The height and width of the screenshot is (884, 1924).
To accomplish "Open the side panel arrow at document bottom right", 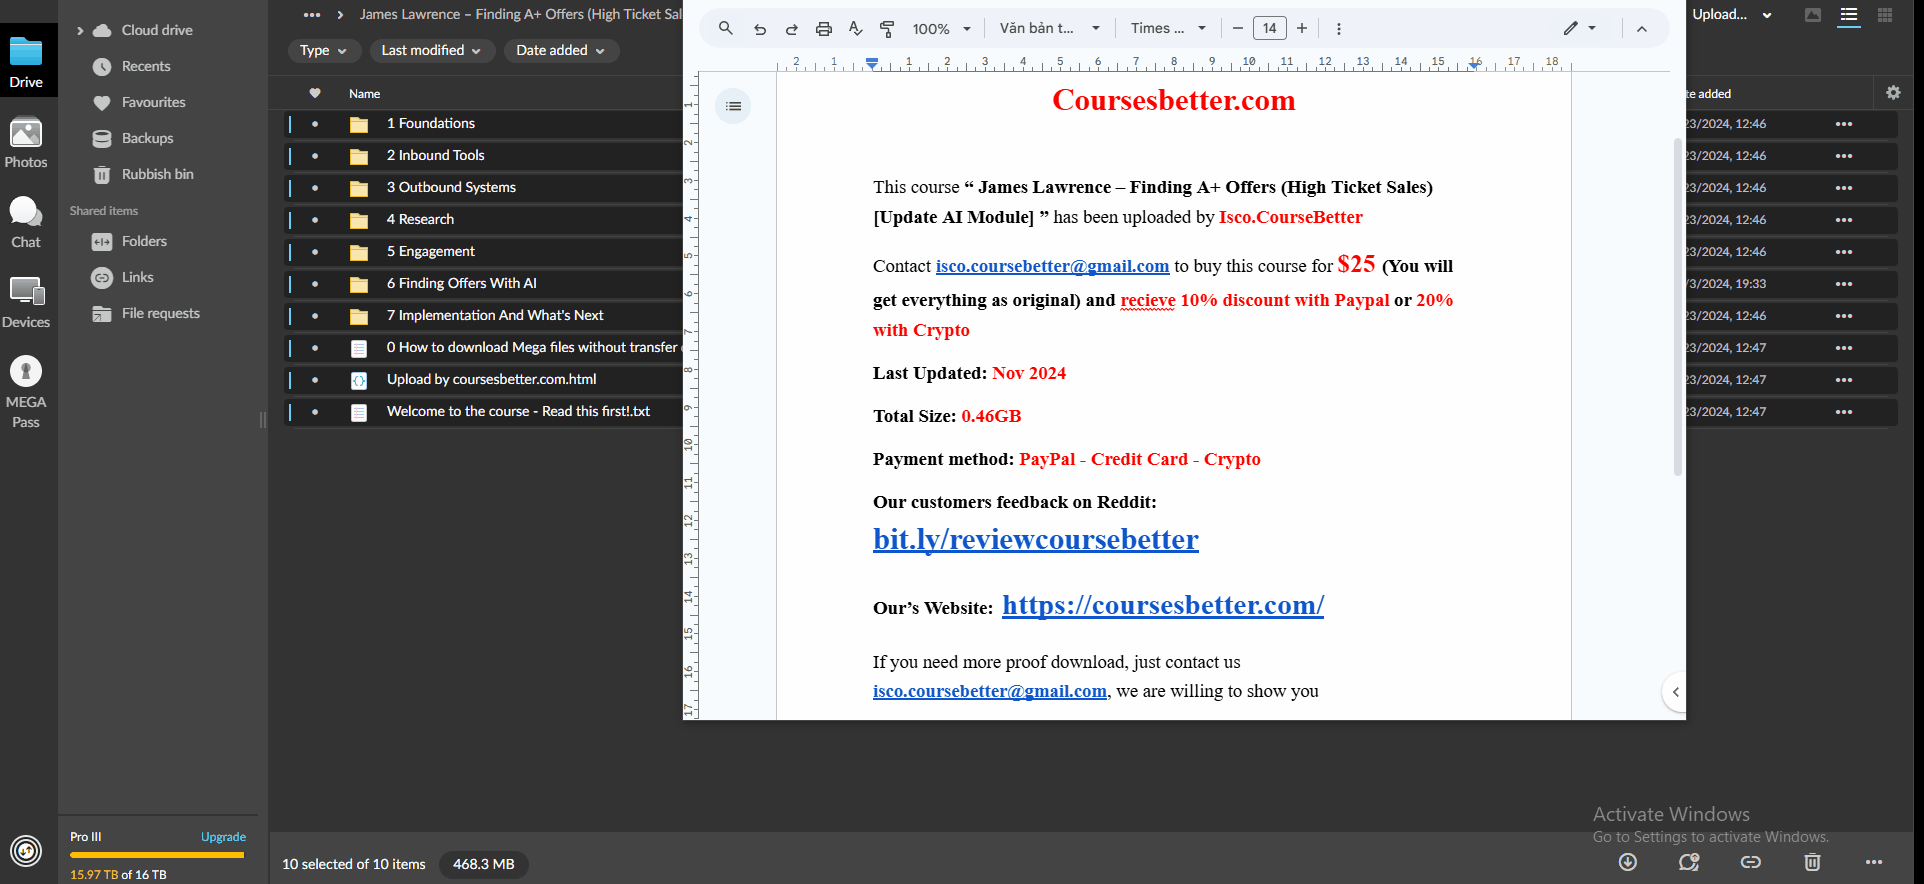I will click(1675, 692).
